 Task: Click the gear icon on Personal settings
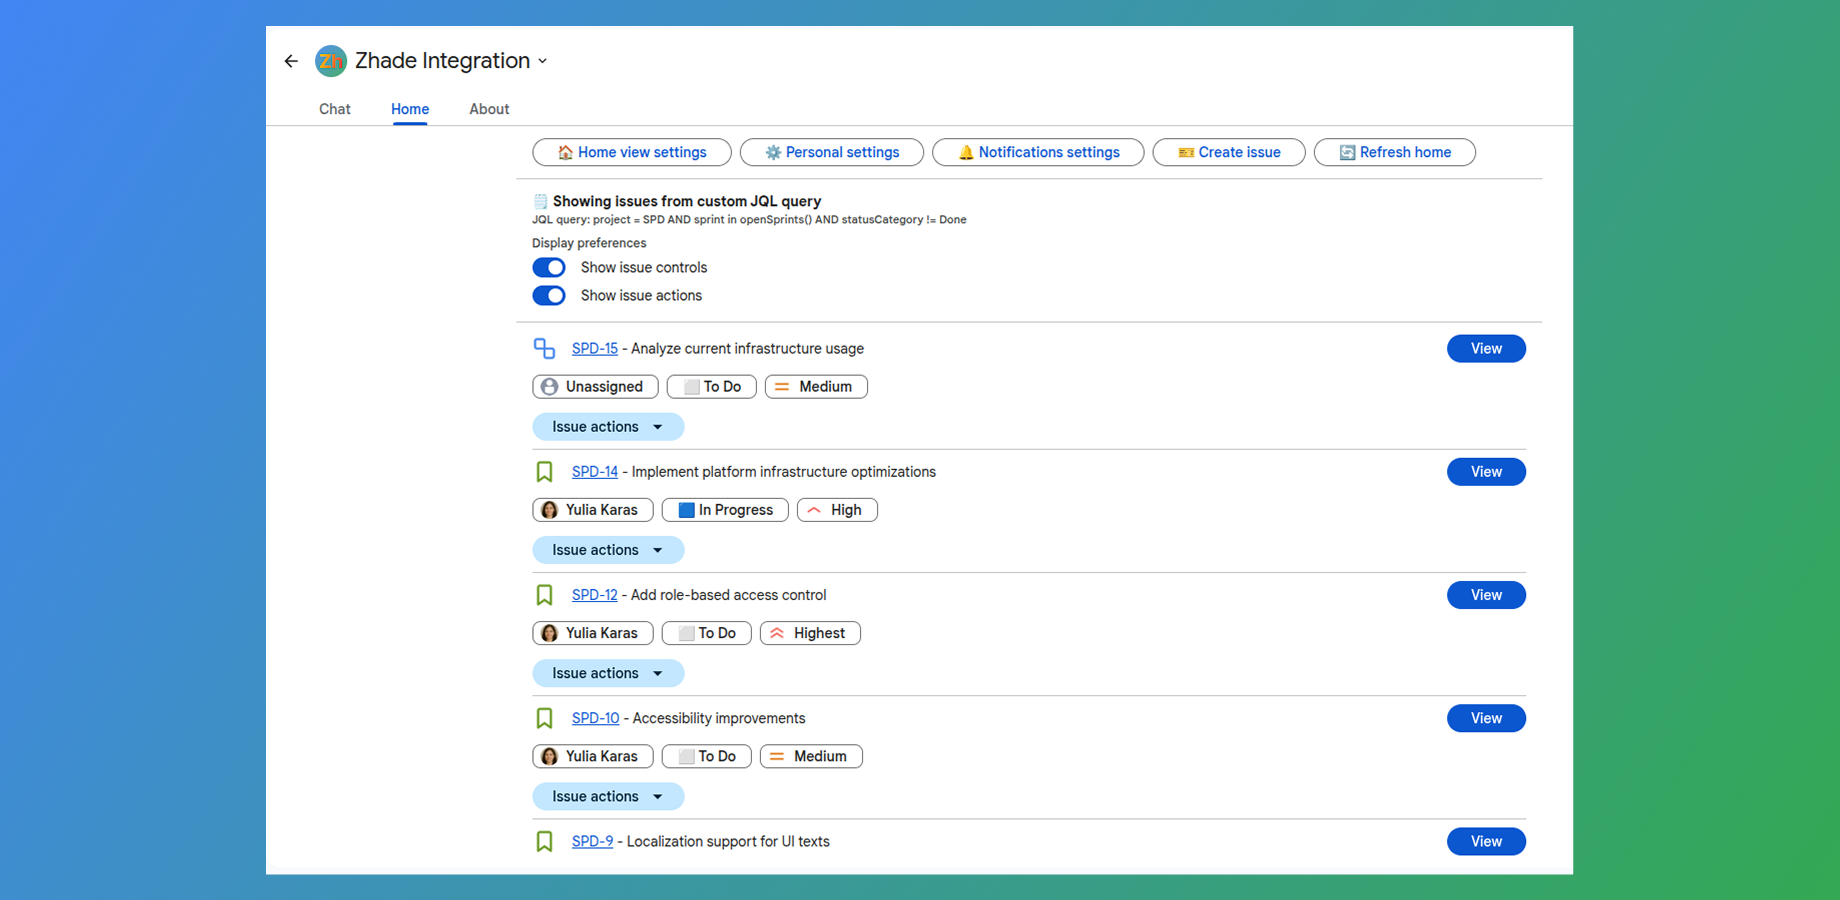click(x=772, y=152)
